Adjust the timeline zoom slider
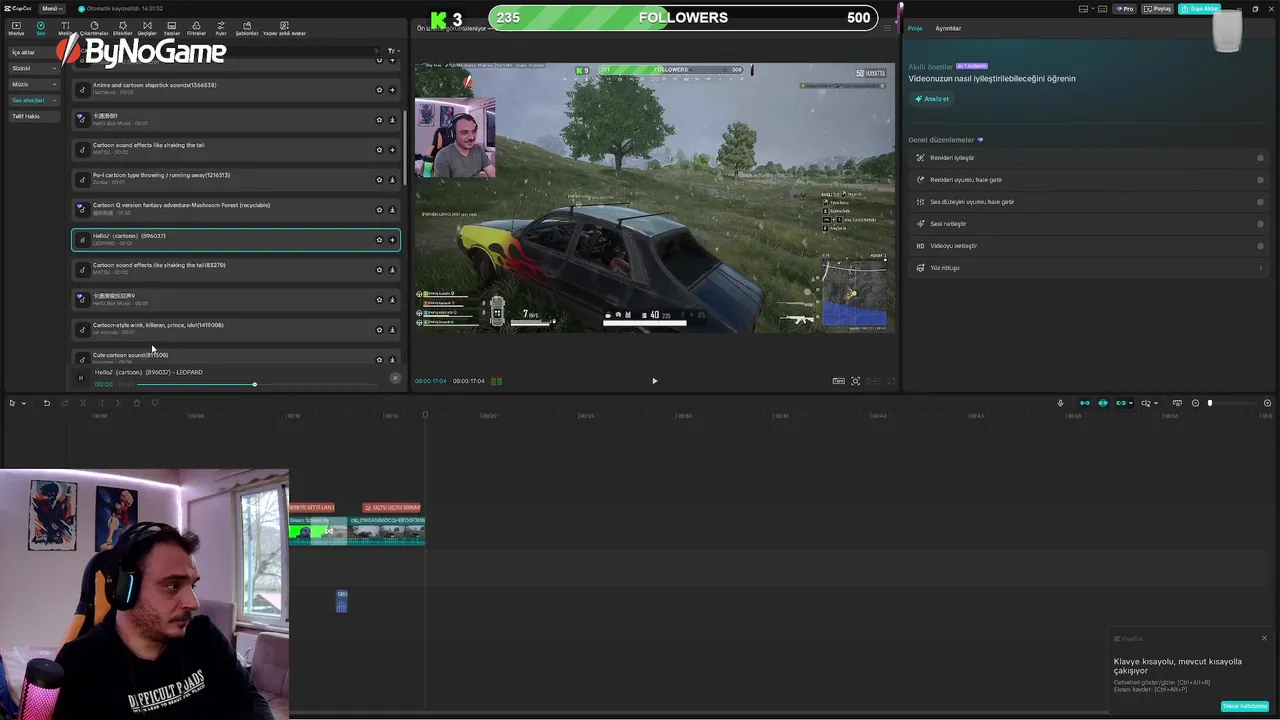Image resolution: width=1280 pixels, height=720 pixels. pos(1230,403)
